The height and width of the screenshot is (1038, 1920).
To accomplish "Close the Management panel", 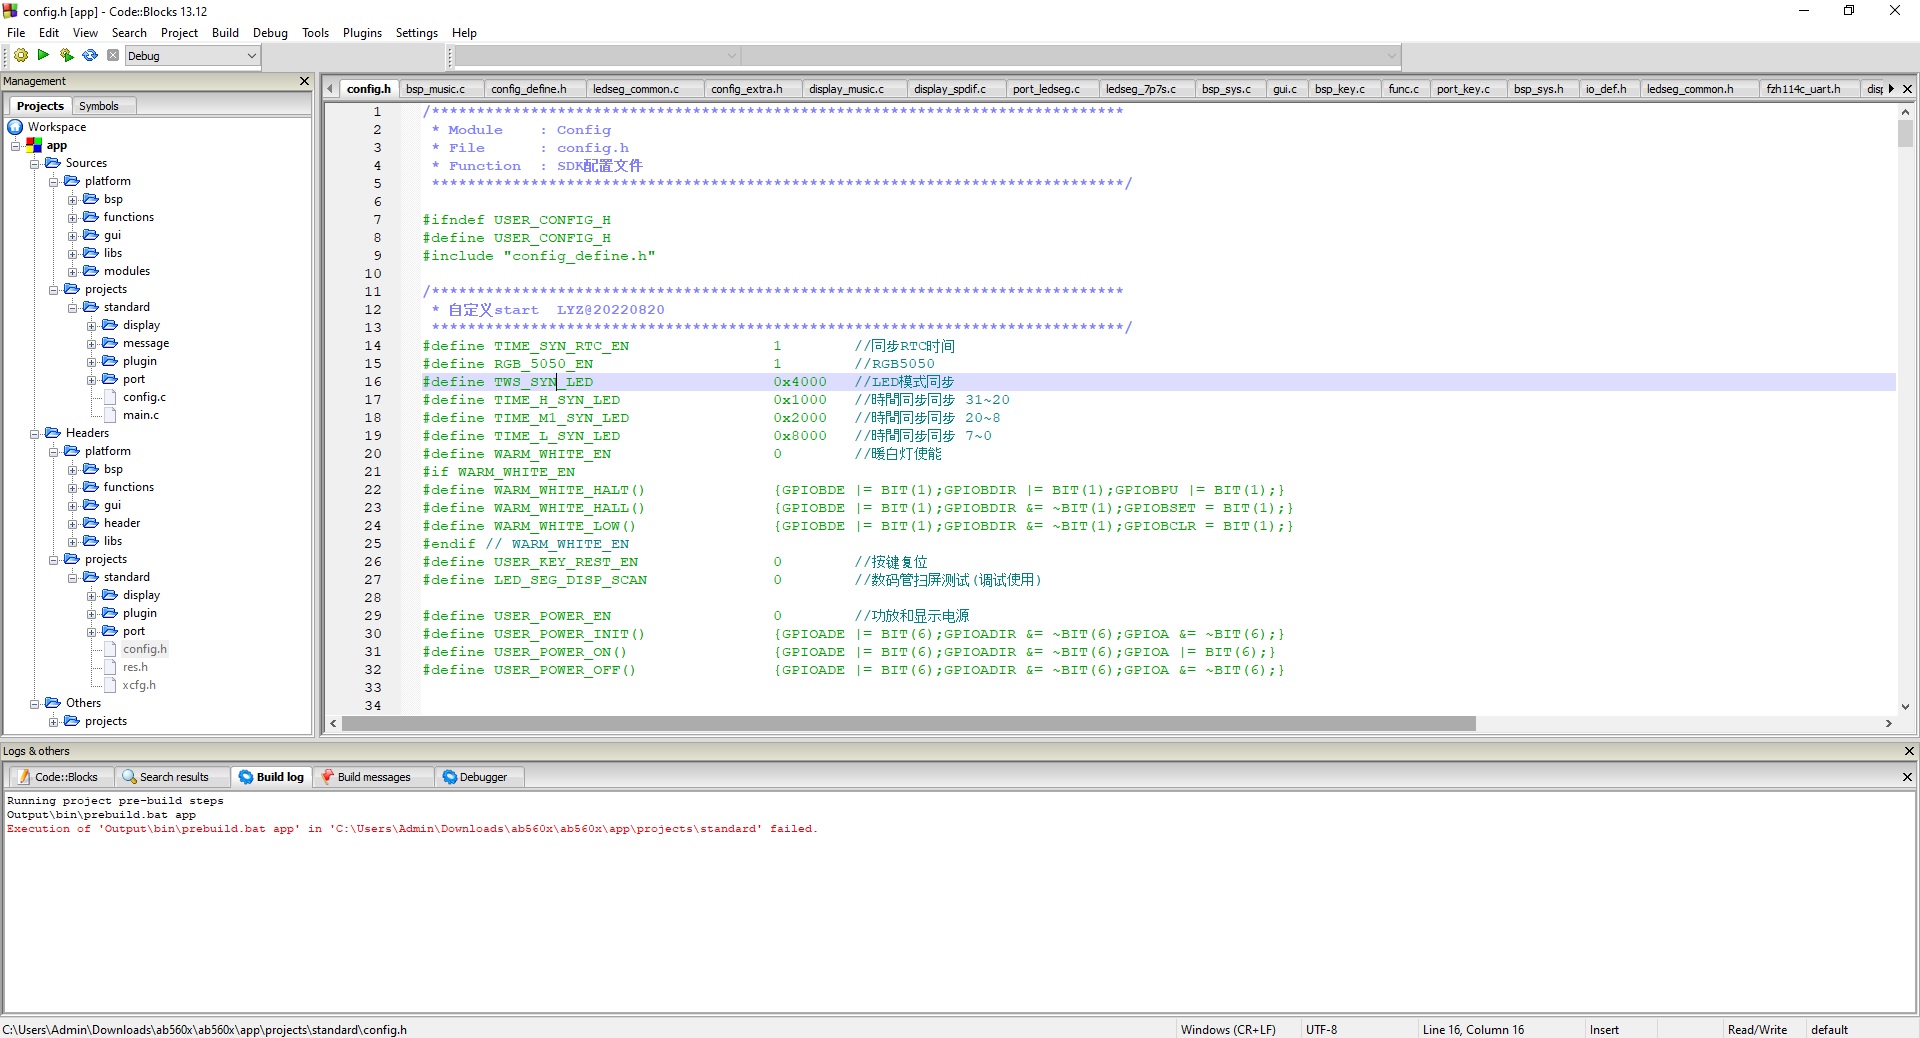I will 305,81.
